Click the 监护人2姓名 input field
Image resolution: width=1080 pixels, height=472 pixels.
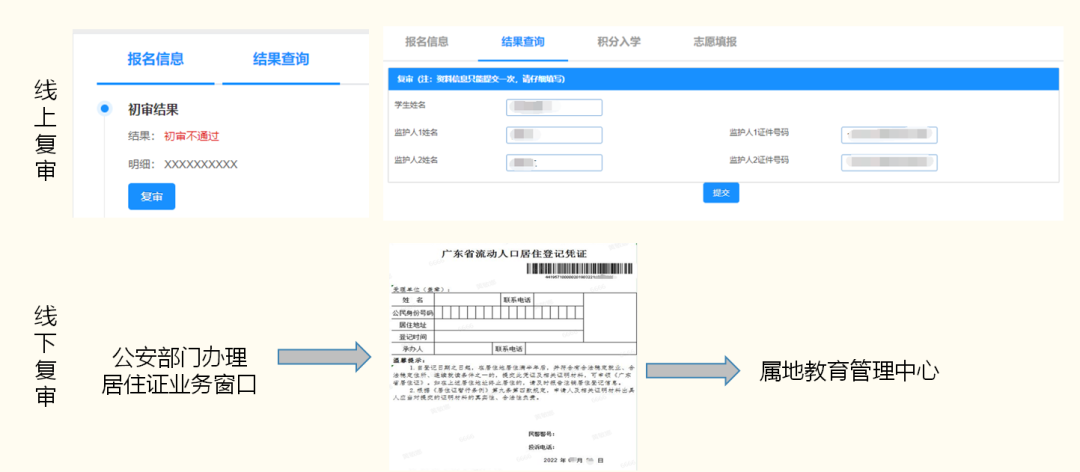(554, 162)
